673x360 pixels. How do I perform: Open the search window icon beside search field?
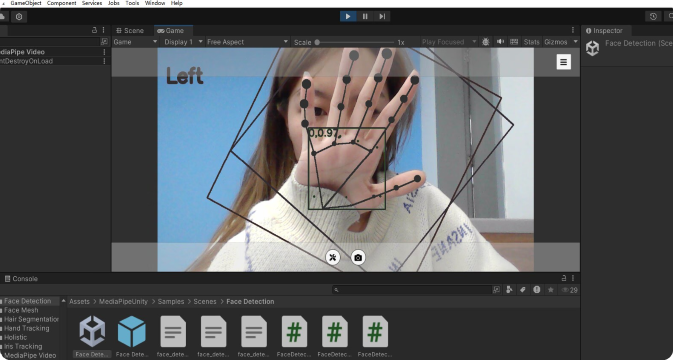[497, 290]
